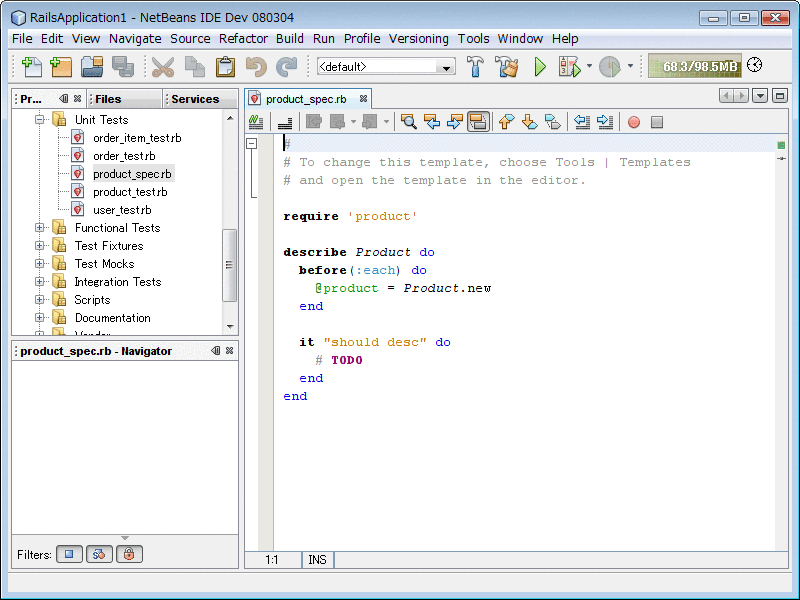Click the garbage collection clock icon
The height and width of the screenshot is (600, 800).
pyautogui.click(x=755, y=65)
